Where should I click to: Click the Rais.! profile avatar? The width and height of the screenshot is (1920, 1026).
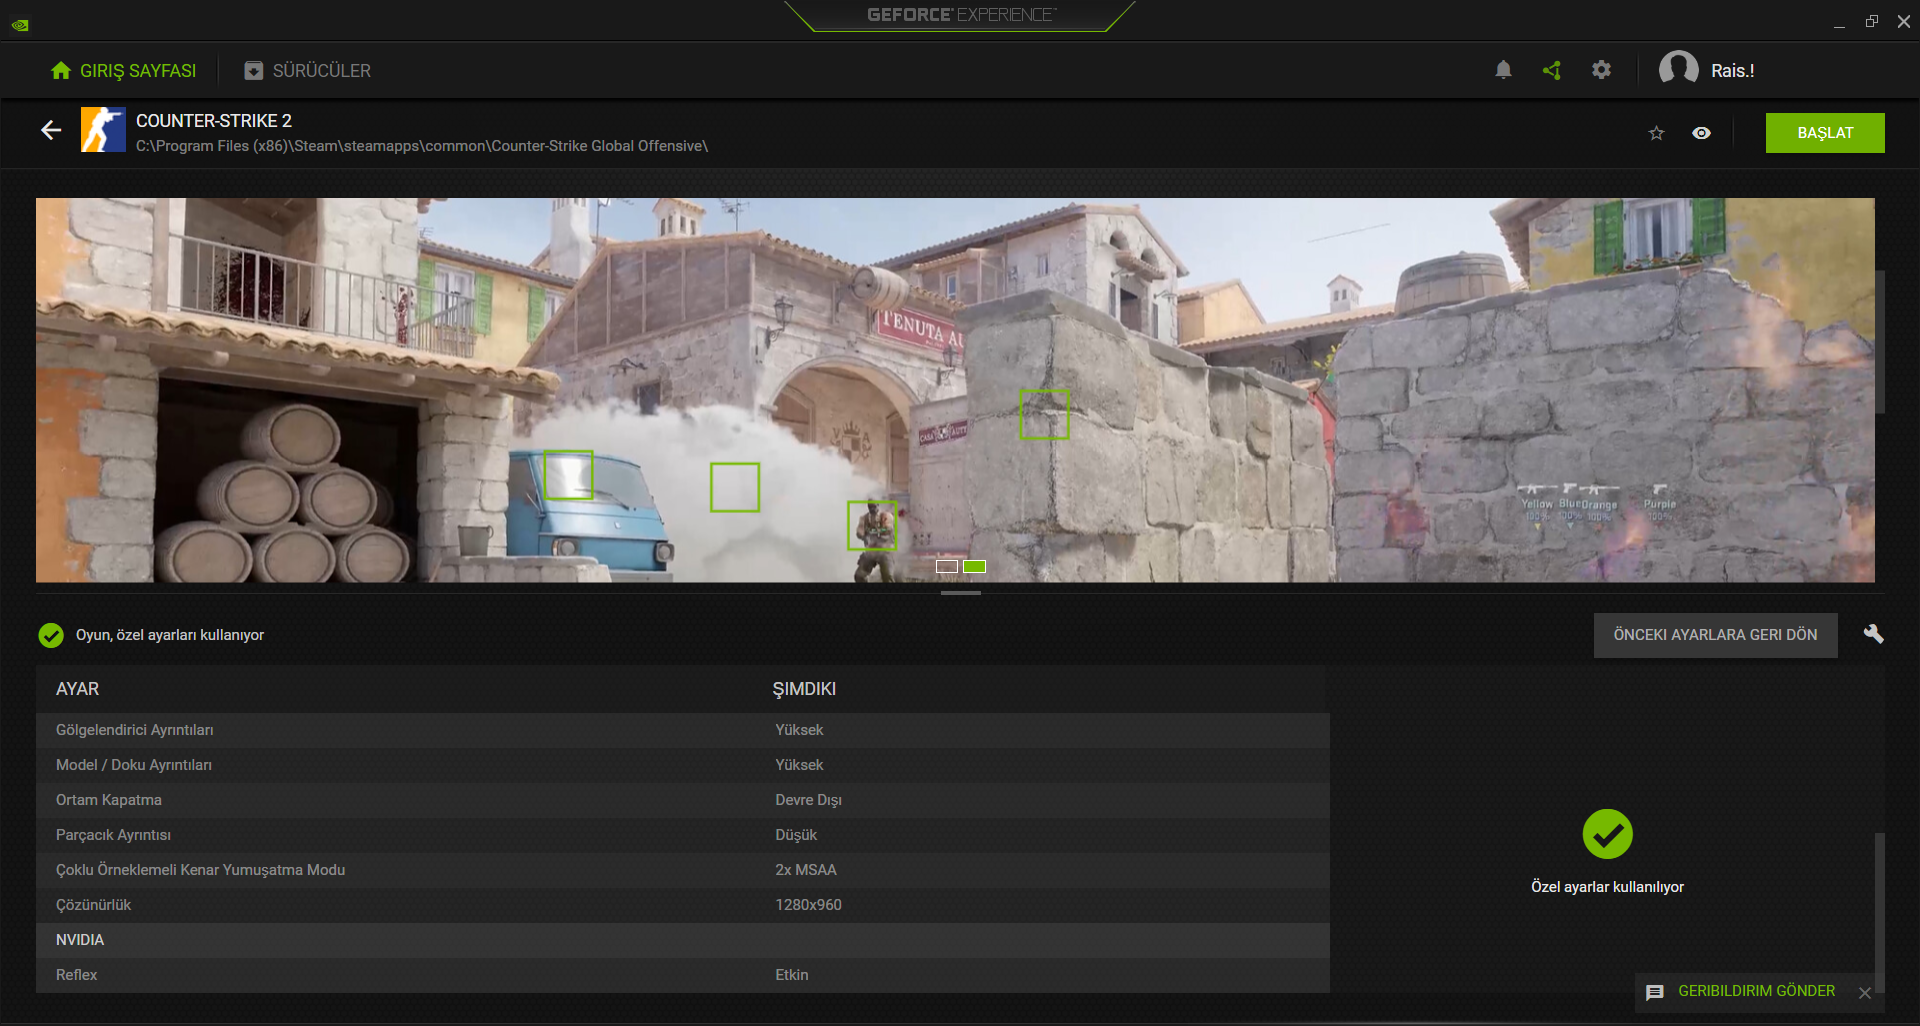pyautogui.click(x=1678, y=70)
